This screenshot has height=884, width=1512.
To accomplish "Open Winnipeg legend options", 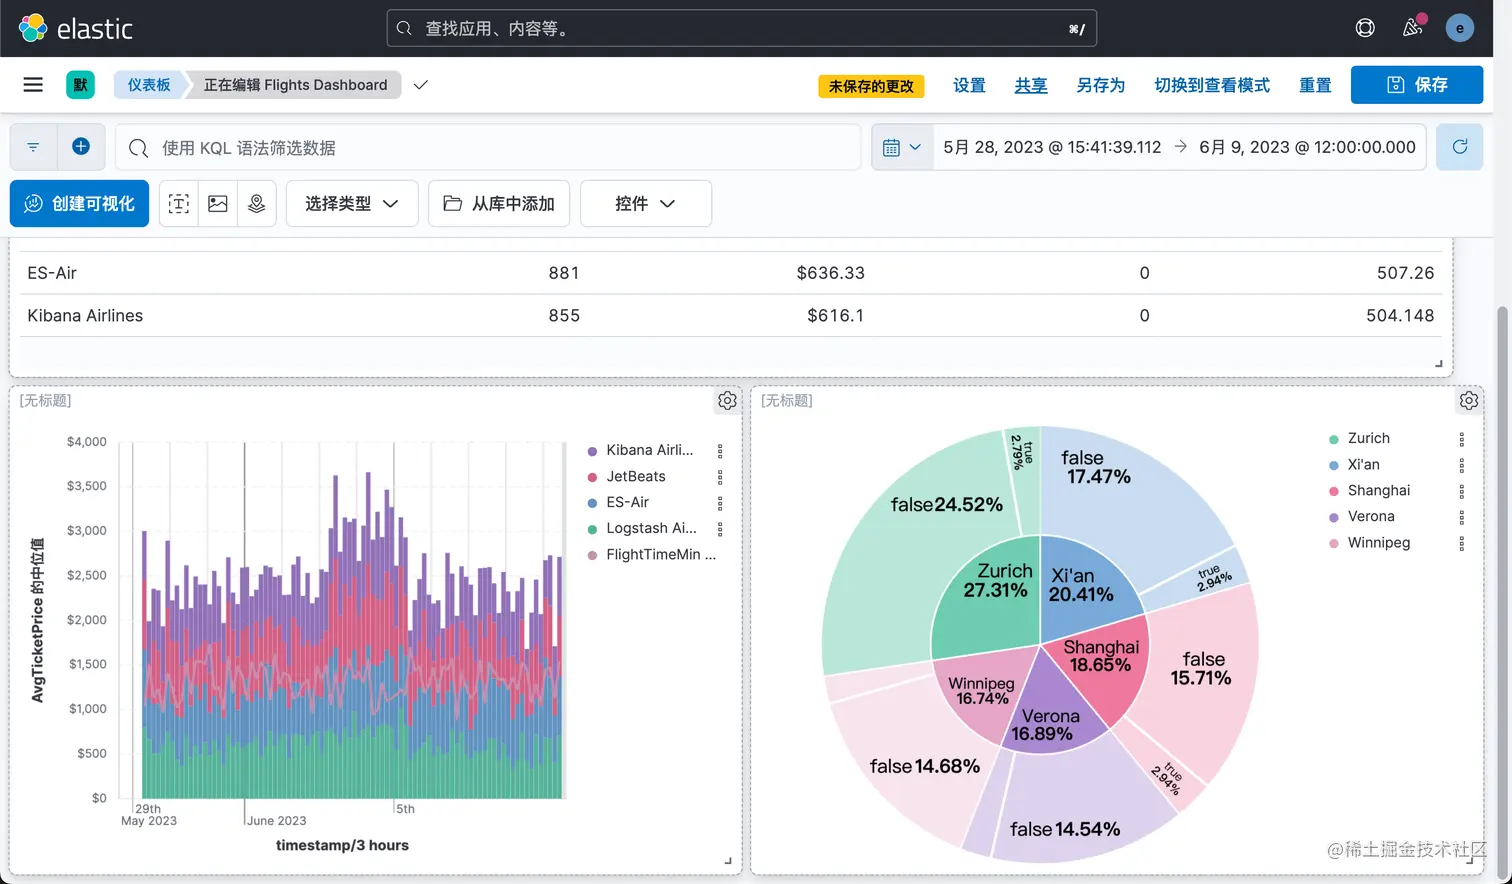I will point(1461,543).
